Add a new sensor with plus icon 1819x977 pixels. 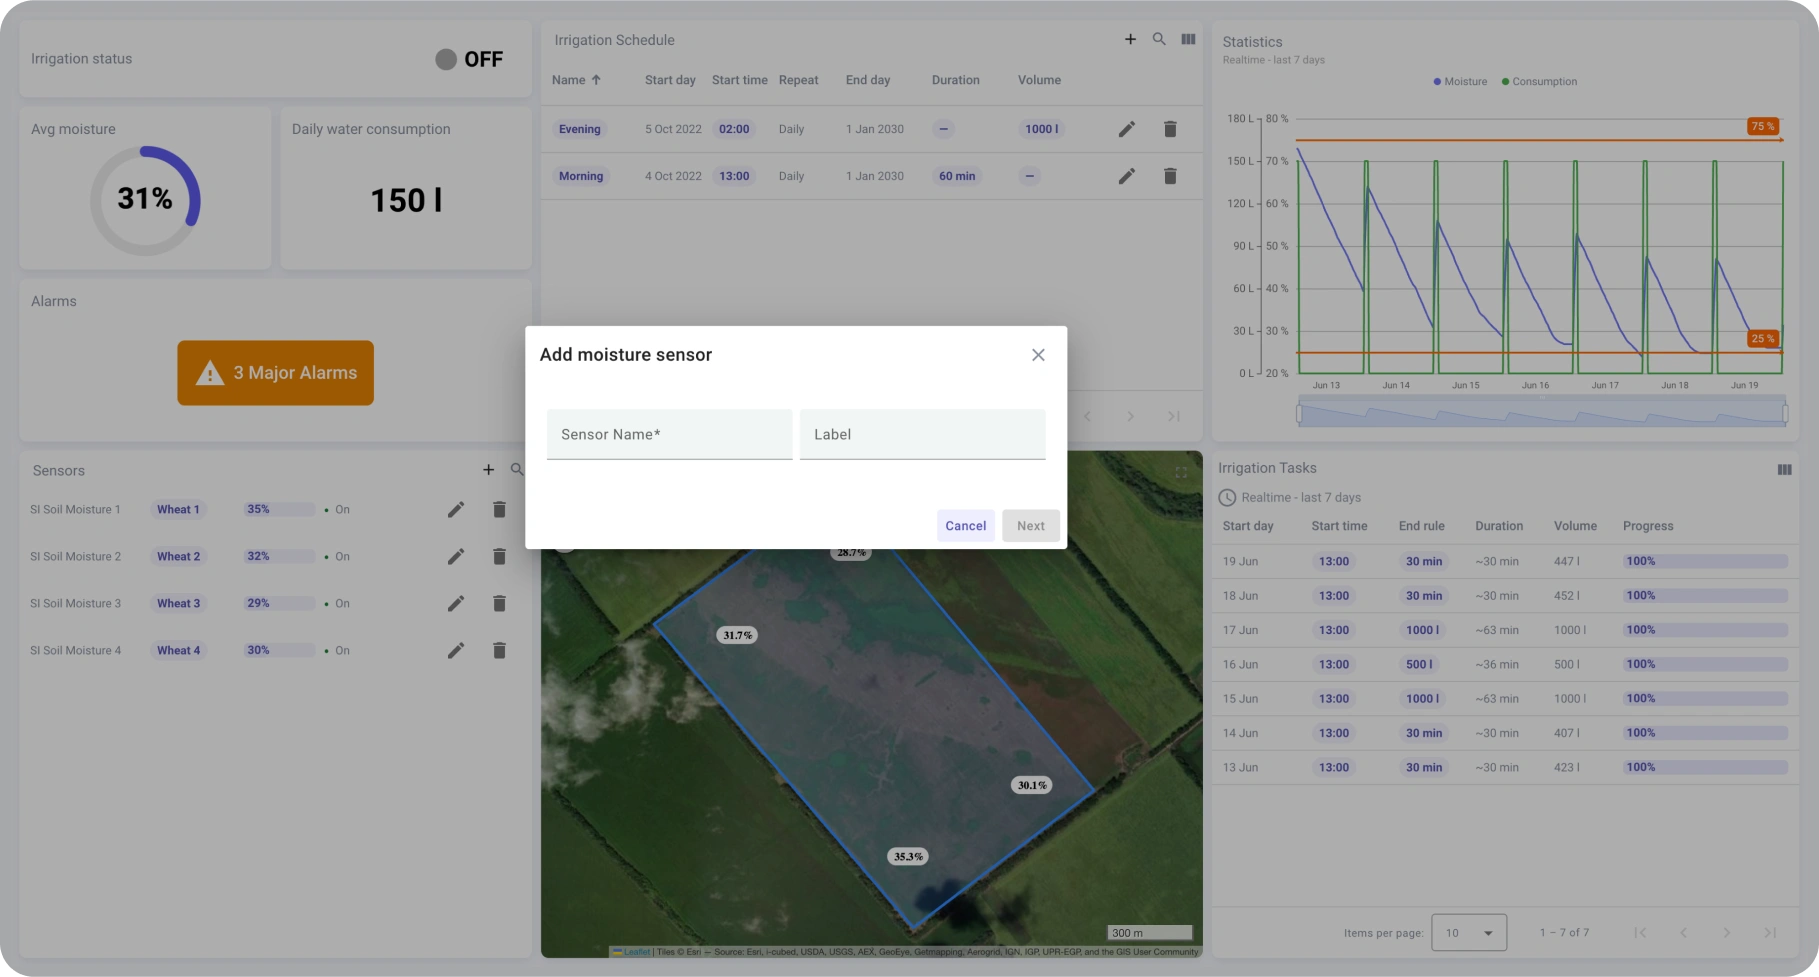[x=488, y=470]
